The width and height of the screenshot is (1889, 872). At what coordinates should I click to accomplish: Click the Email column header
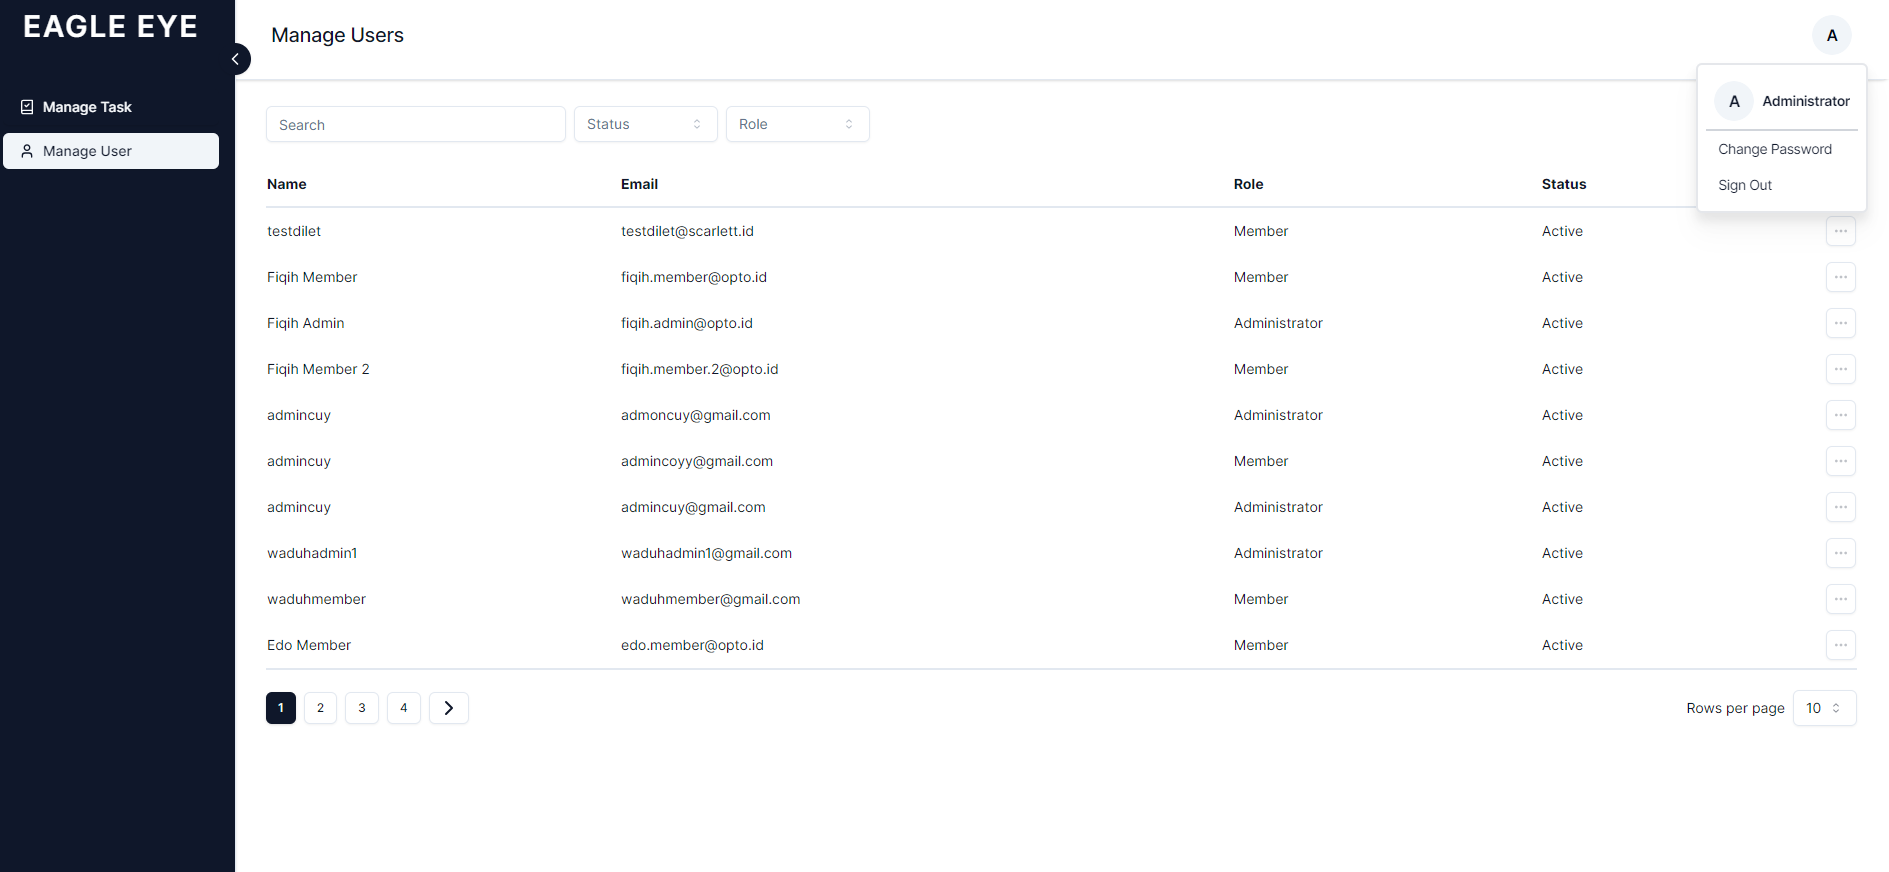(639, 184)
